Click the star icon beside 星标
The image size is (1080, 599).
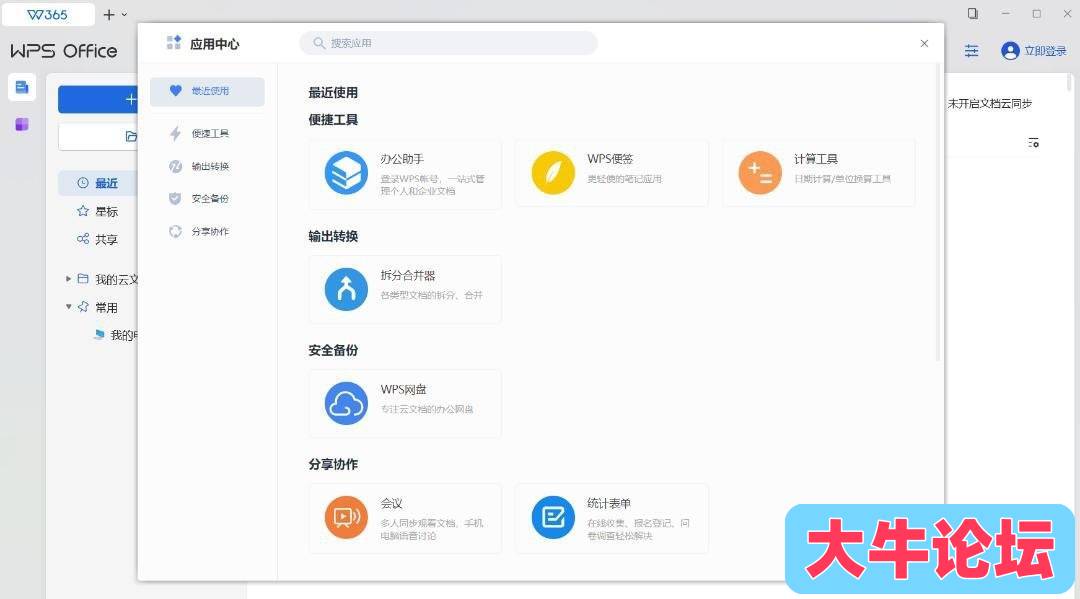[83, 211]
